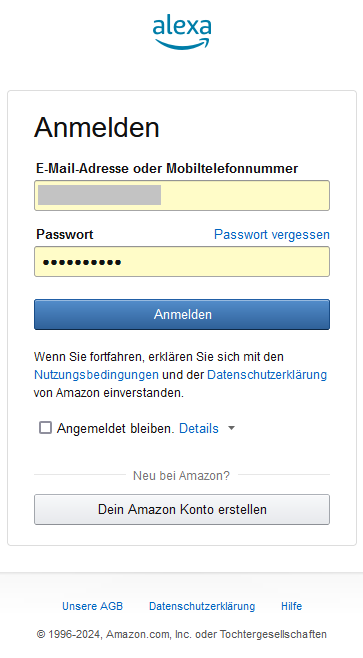Open Unsere AGB in the footer

[x=92, y=606]
